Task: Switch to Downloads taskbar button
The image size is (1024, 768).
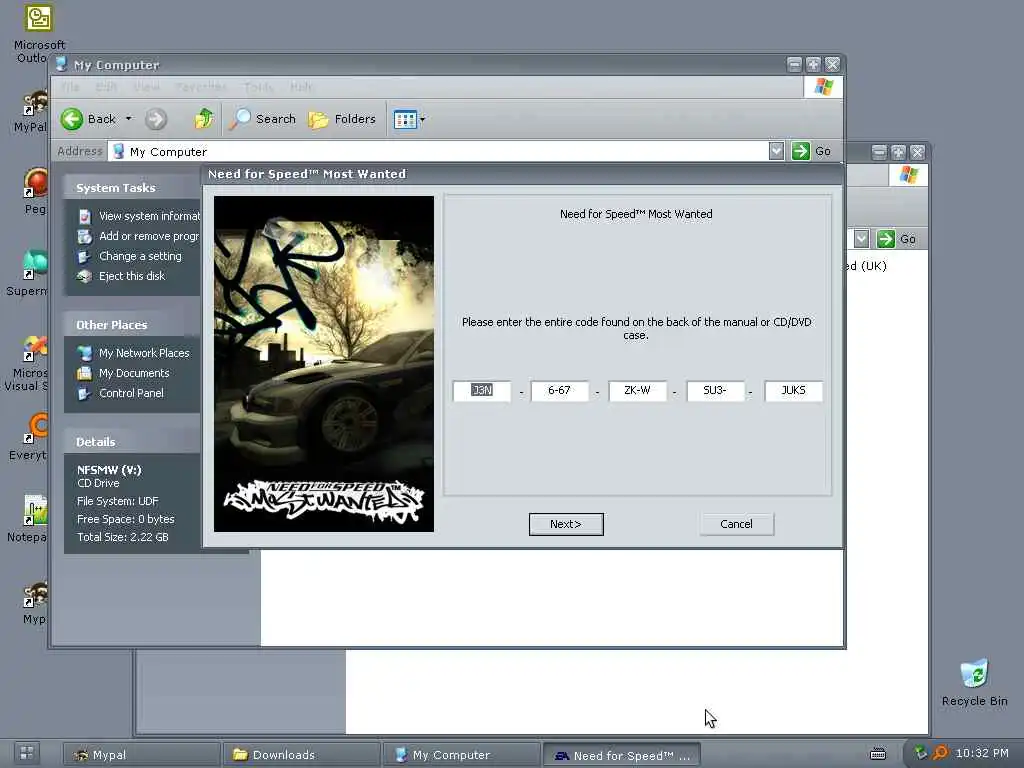Action: pyautogui.click(x=301, y=754)
